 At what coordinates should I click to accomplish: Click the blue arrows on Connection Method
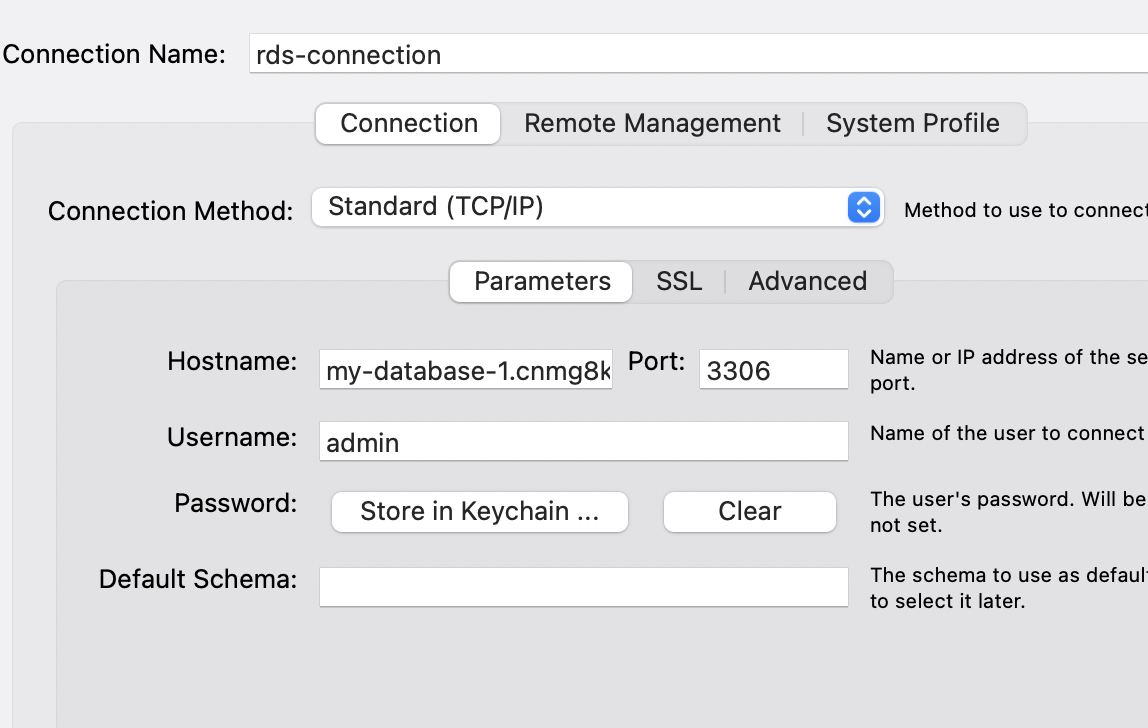coord(863,207)
